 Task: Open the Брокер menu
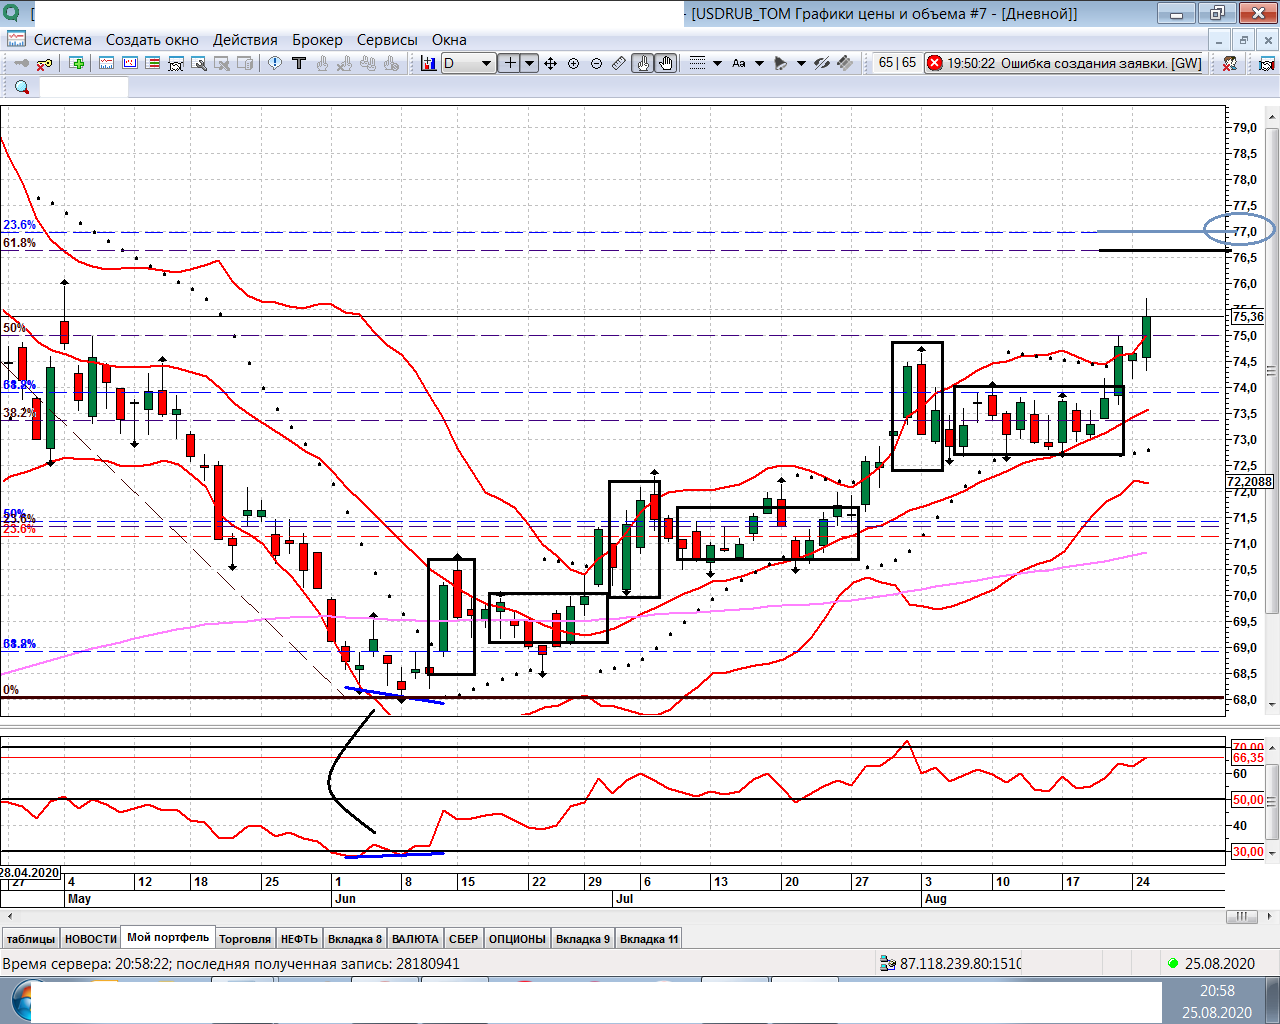[317, 40]
